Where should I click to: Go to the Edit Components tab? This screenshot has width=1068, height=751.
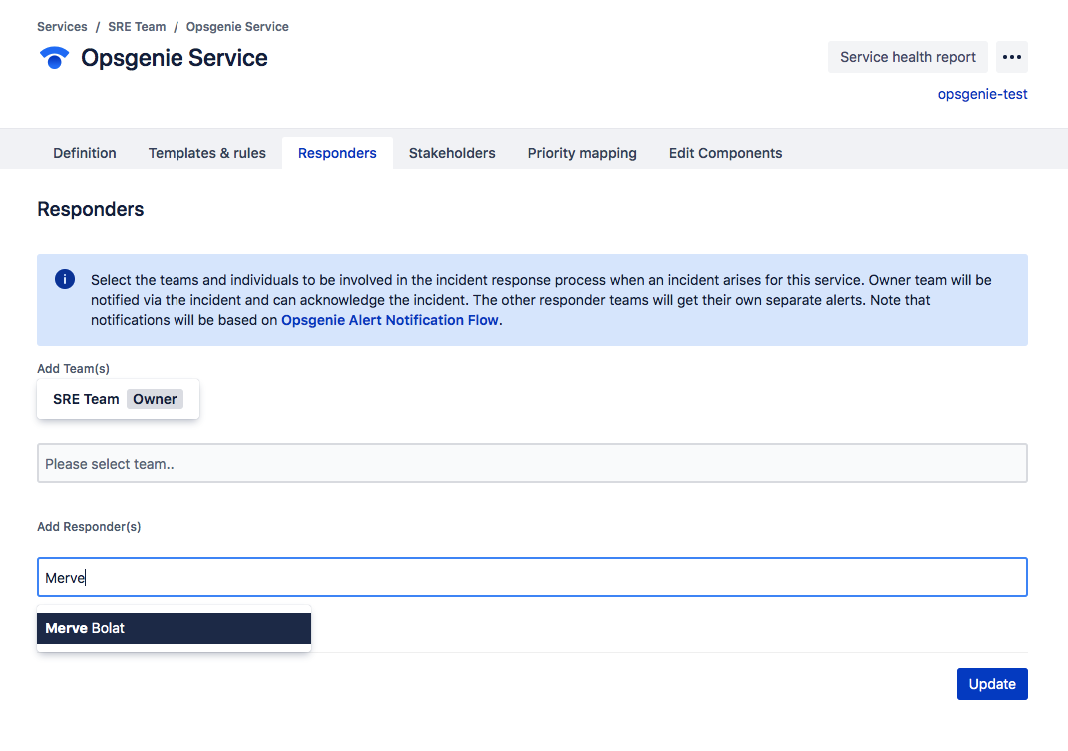pos(725,153)
